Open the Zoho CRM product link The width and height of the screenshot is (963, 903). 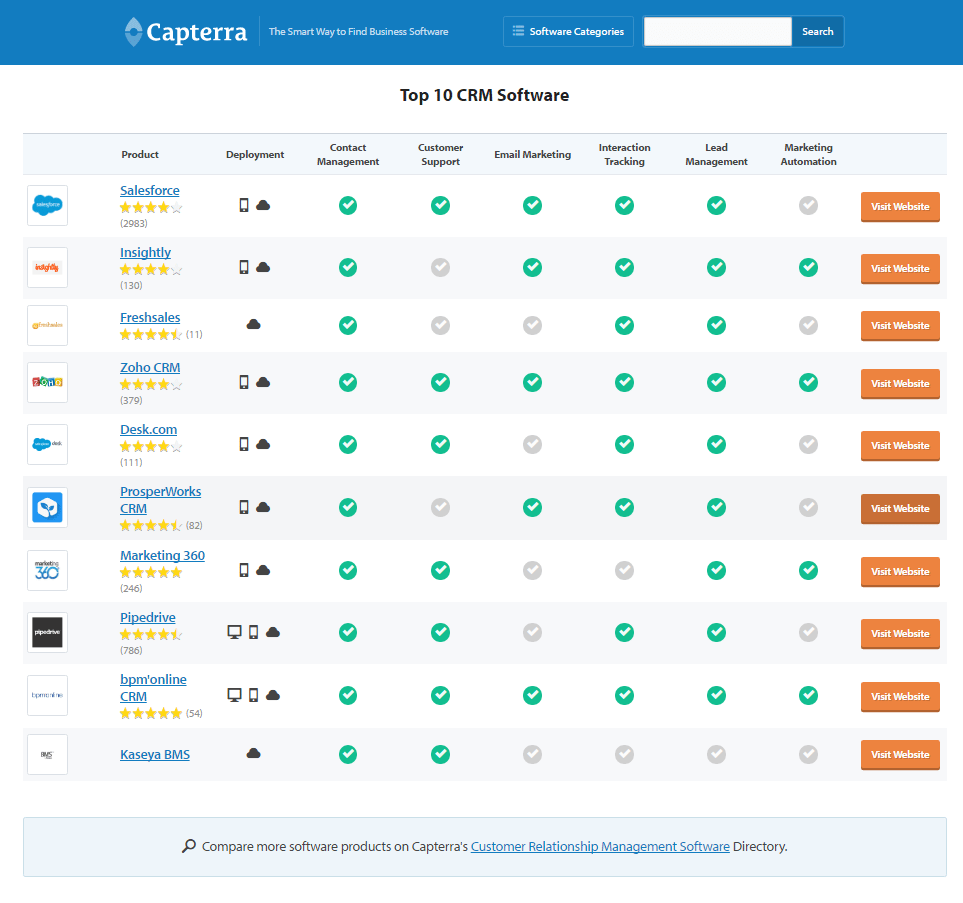(150, 367)
